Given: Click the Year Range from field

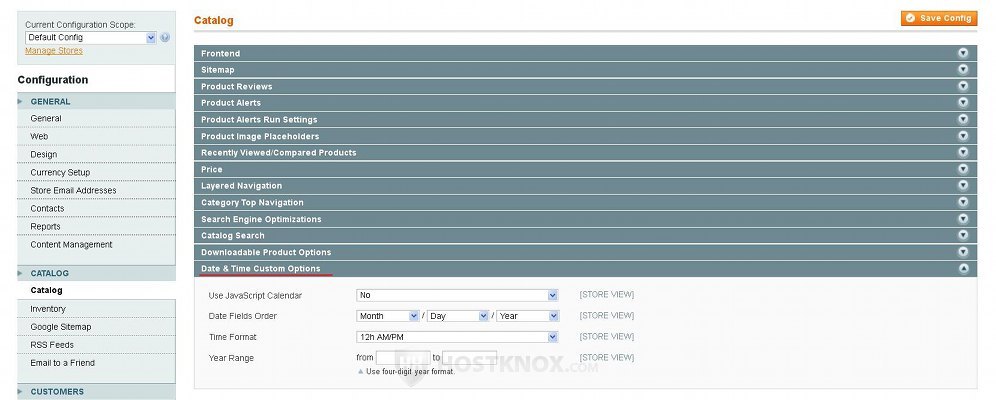Looking at the screenshot, I should 403,357.
